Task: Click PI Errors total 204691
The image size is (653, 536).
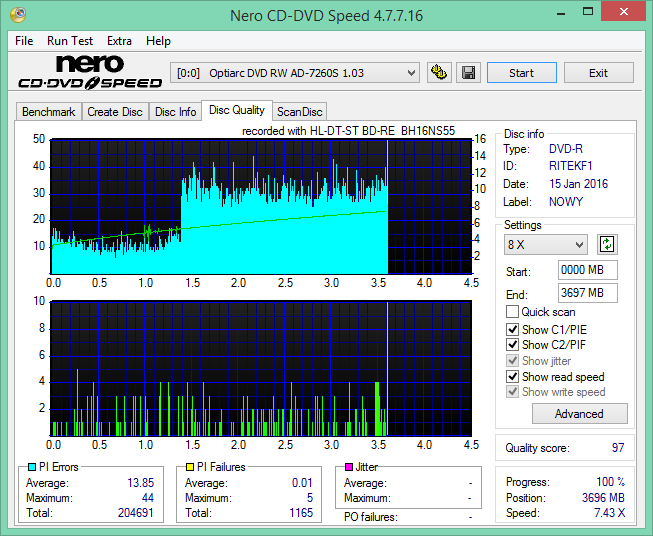Action: 136,513
